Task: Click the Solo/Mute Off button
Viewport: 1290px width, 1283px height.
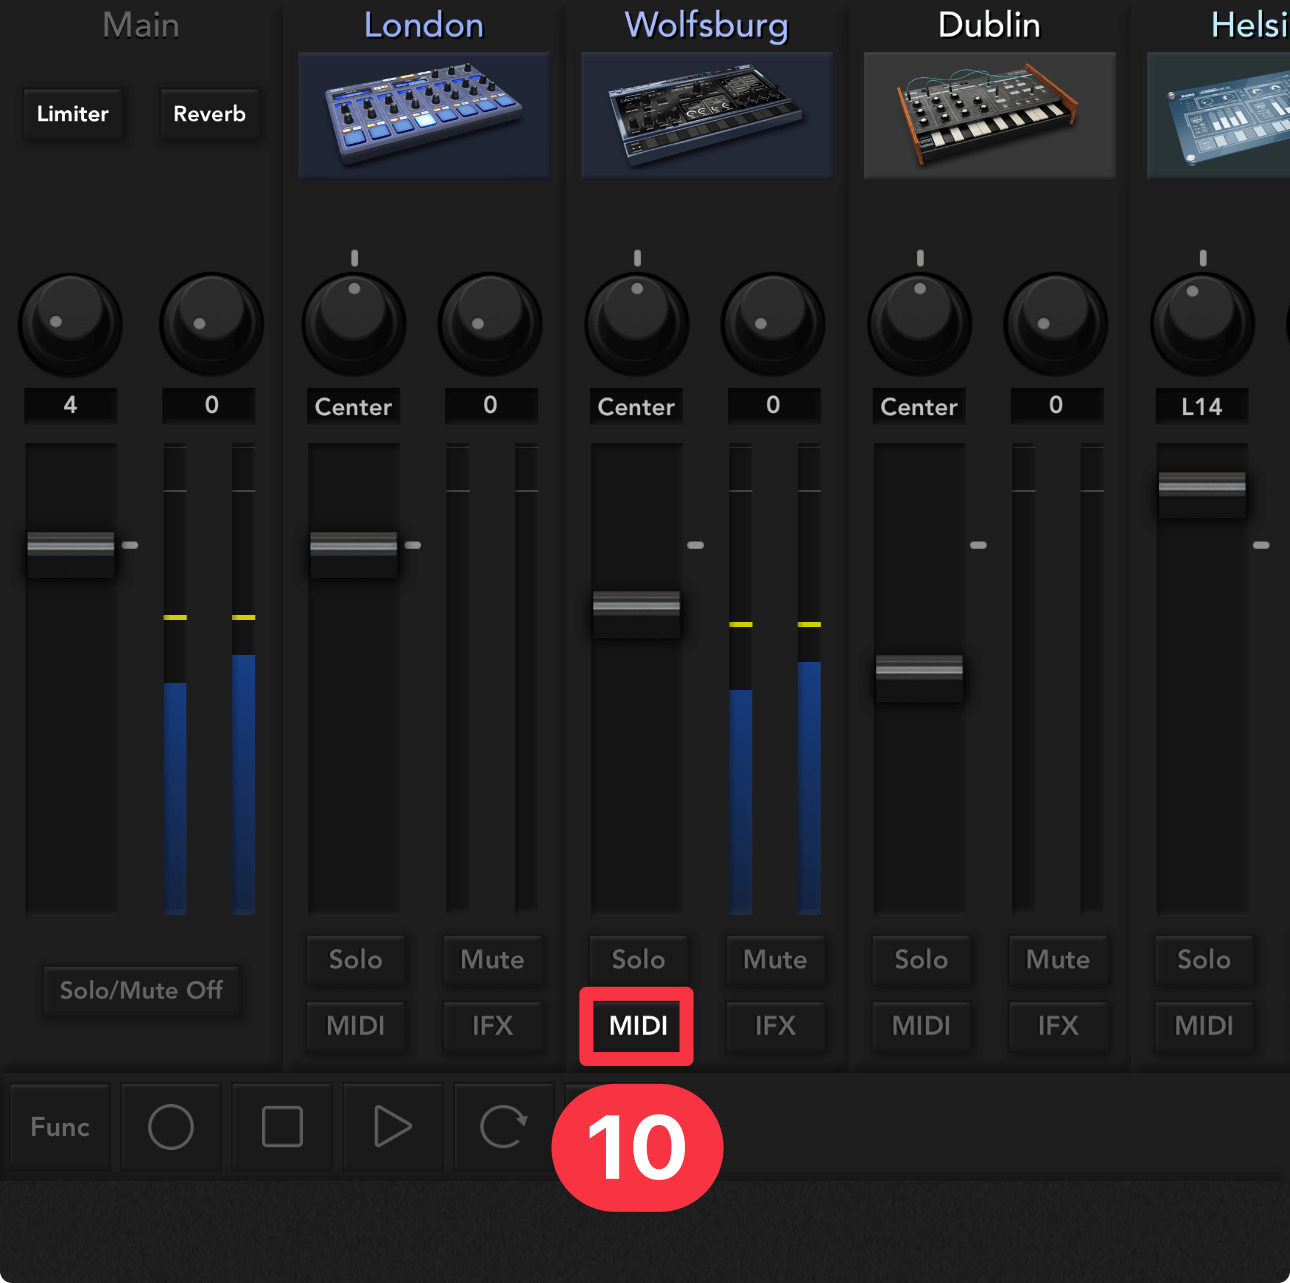Action: pos(141,991)
